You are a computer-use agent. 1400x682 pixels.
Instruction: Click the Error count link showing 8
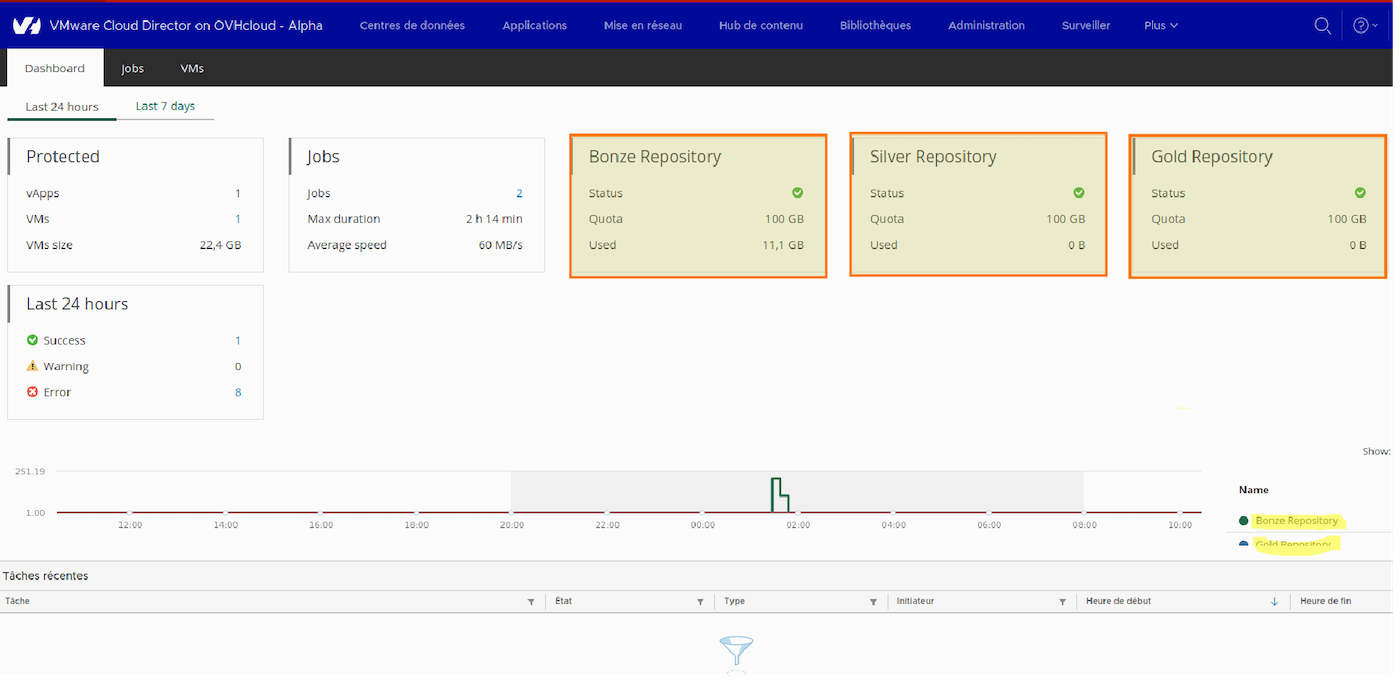(x=238, y=392)
